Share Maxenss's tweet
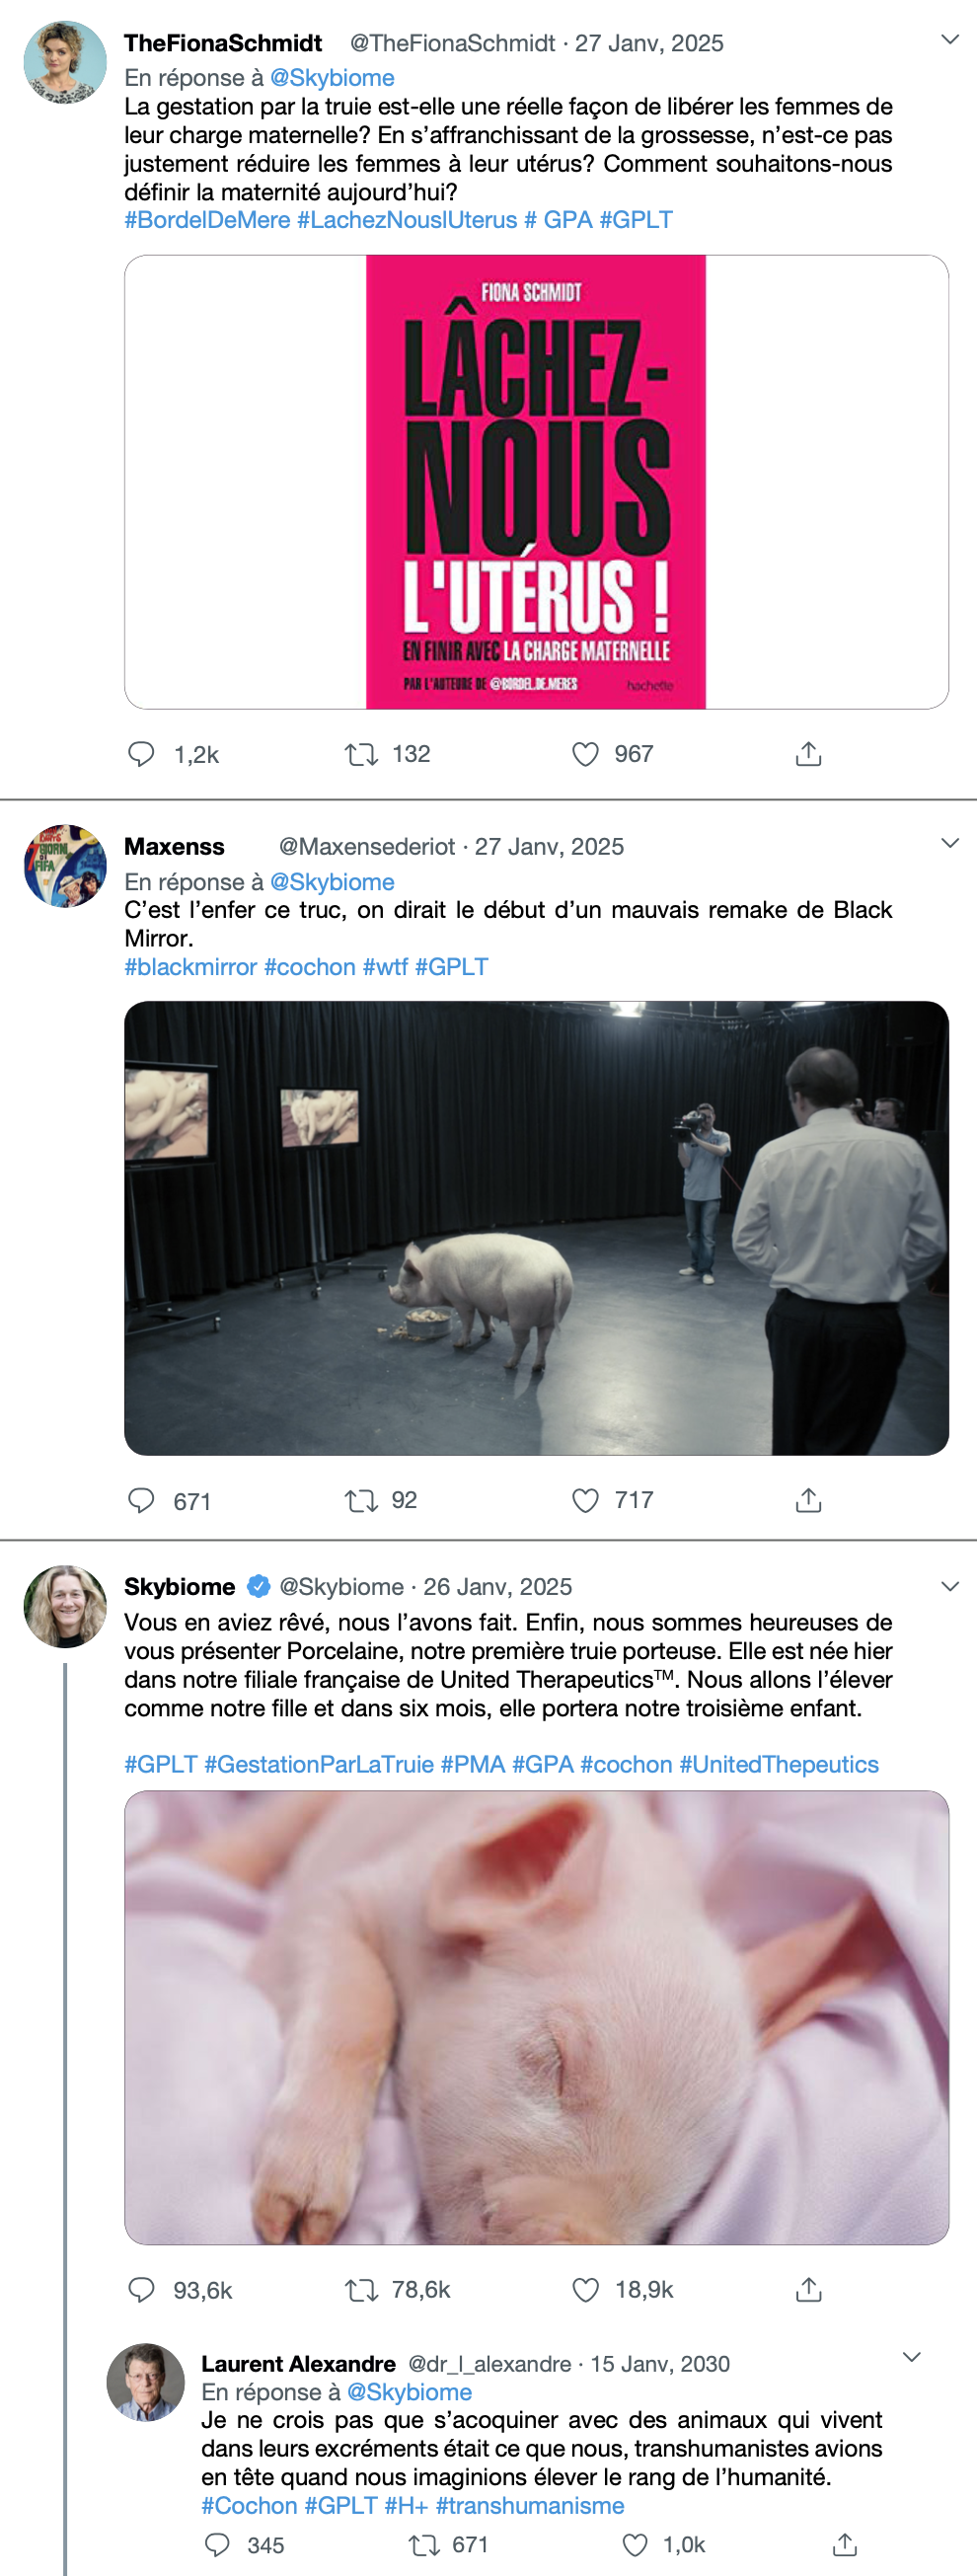The height and width of the screenshot is (2576, 977). pos(808,1500)
